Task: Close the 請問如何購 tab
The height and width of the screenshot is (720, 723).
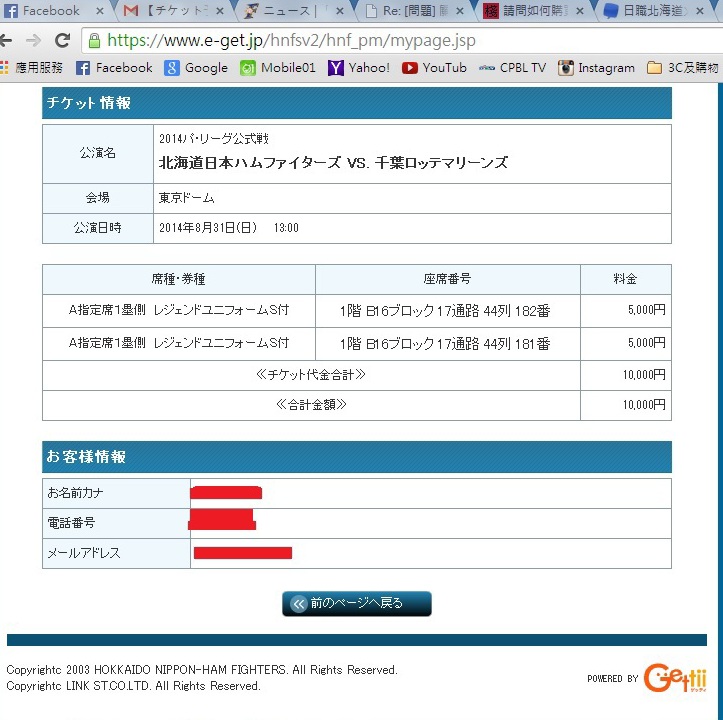Action: click(x=580, y=11)
